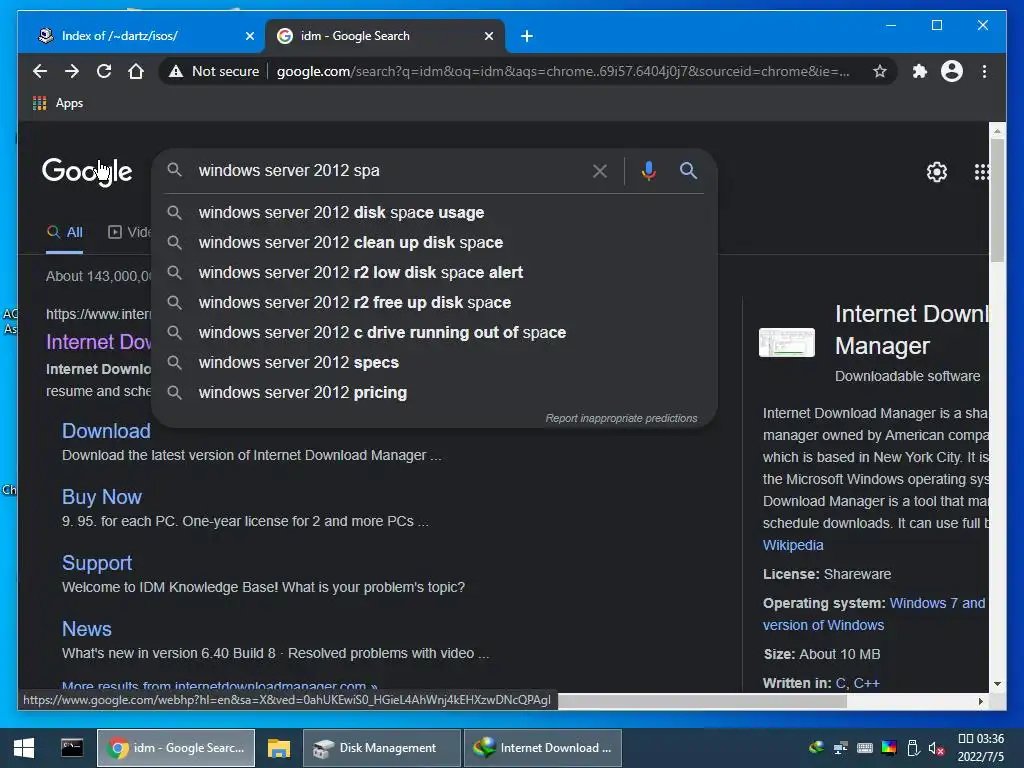
Task: Switch to Disk Management window
Action: (381, 748)
